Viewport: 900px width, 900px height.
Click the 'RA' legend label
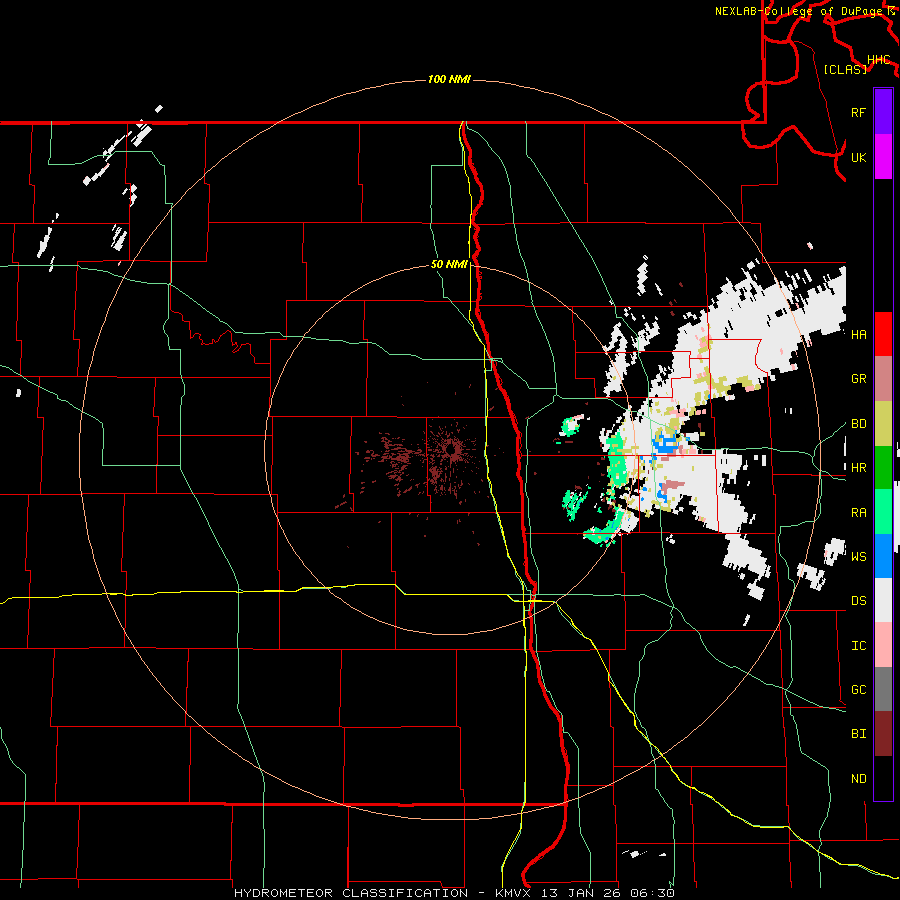click(858, 512)
